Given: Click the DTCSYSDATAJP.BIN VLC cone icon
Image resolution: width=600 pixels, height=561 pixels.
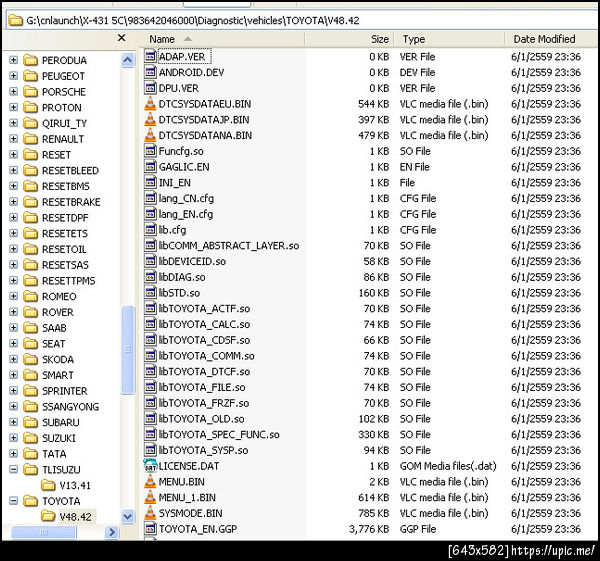Looking at the screenshot, I should click(151, 119).
